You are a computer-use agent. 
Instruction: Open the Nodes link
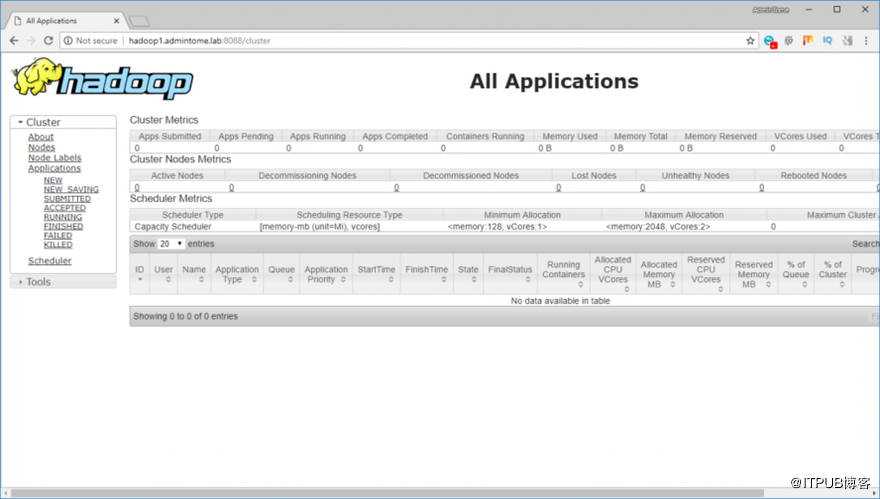[42, 147]
